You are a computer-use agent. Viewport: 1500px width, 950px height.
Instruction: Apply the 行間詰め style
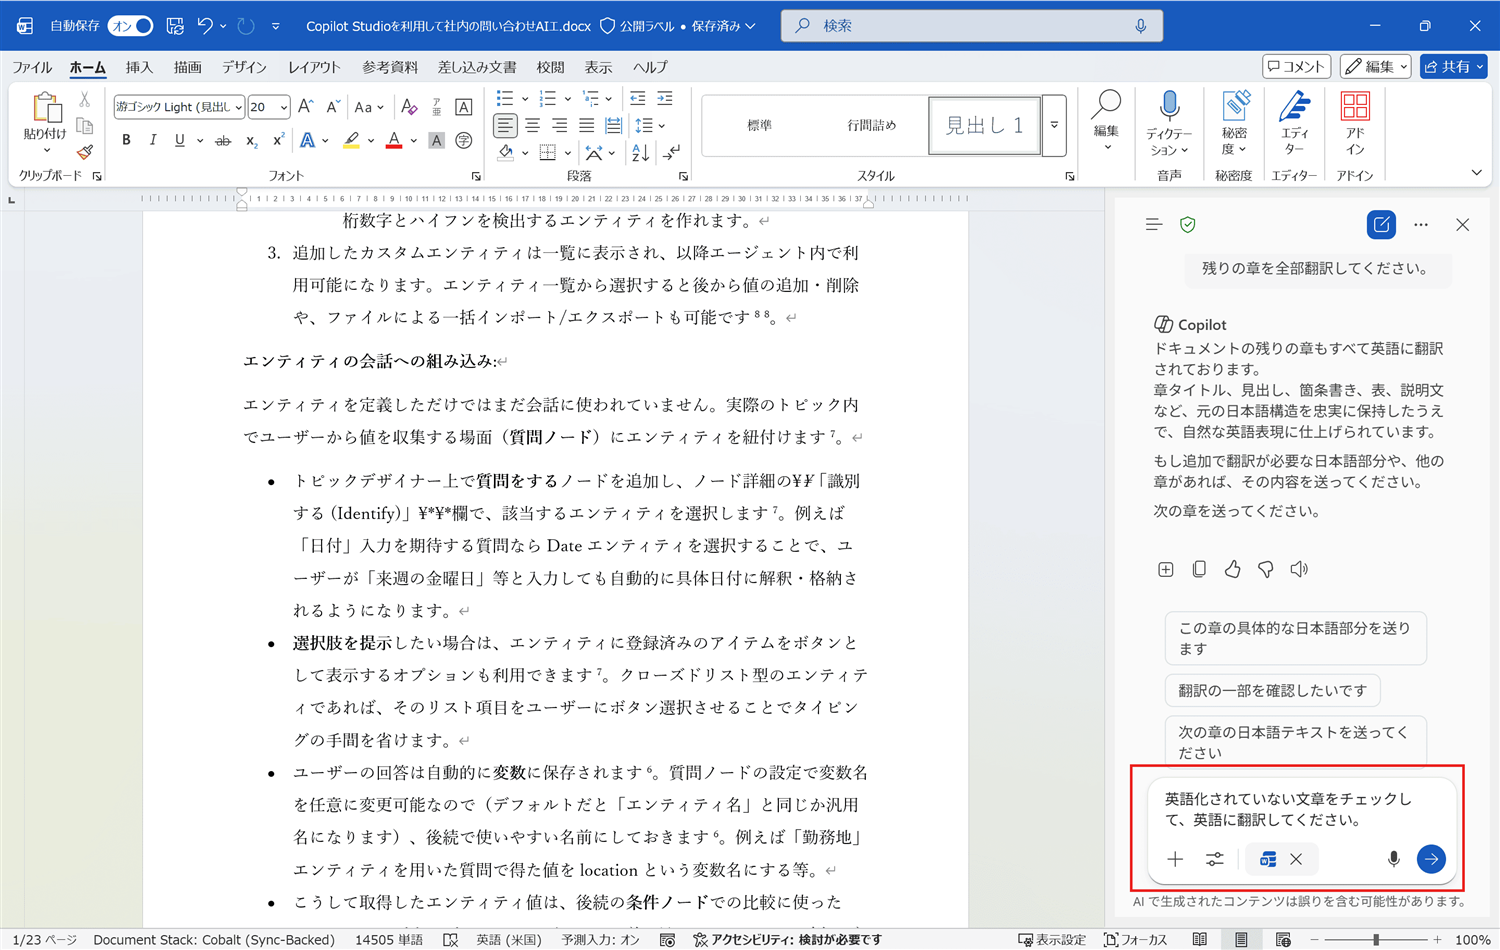(872, 125)
